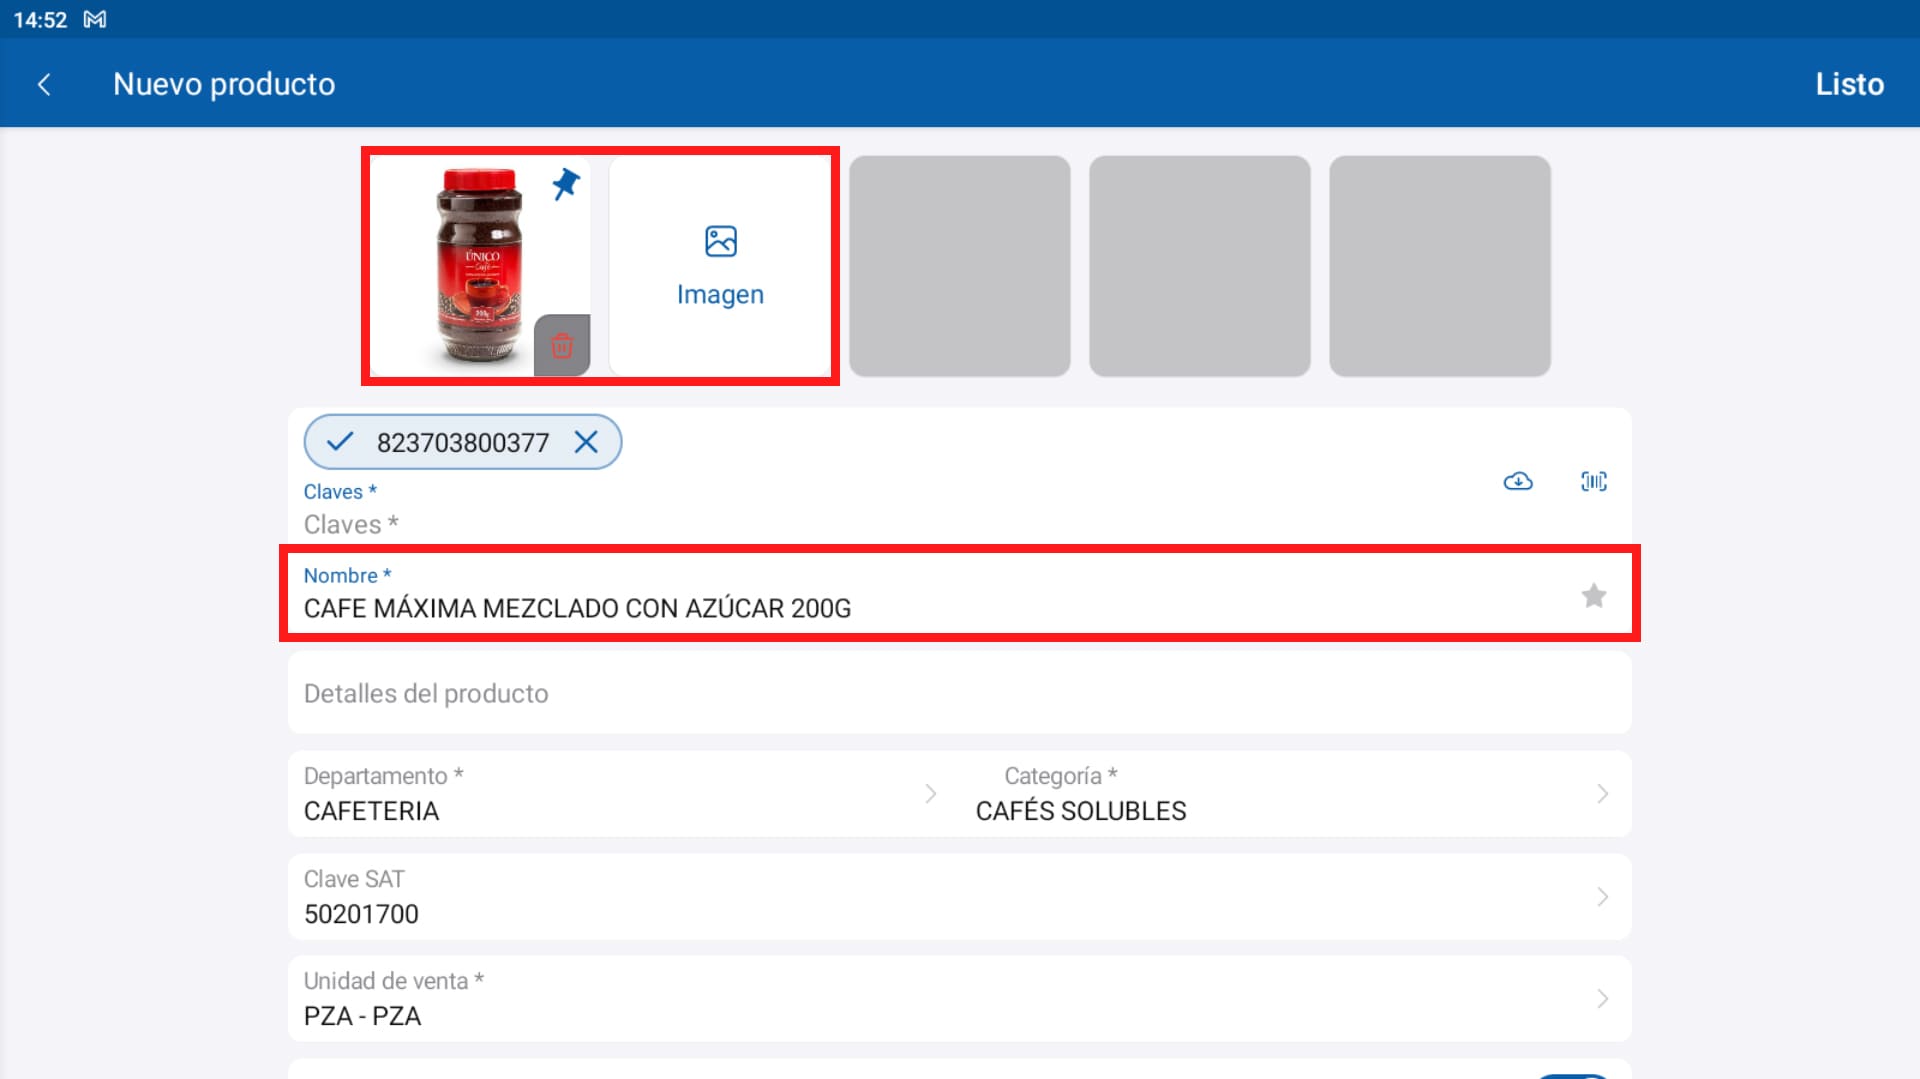Screen dimensions: 1920x1079
Task: Tap the checkmark on the barcode chip
Action: click(x=340, y=441)
